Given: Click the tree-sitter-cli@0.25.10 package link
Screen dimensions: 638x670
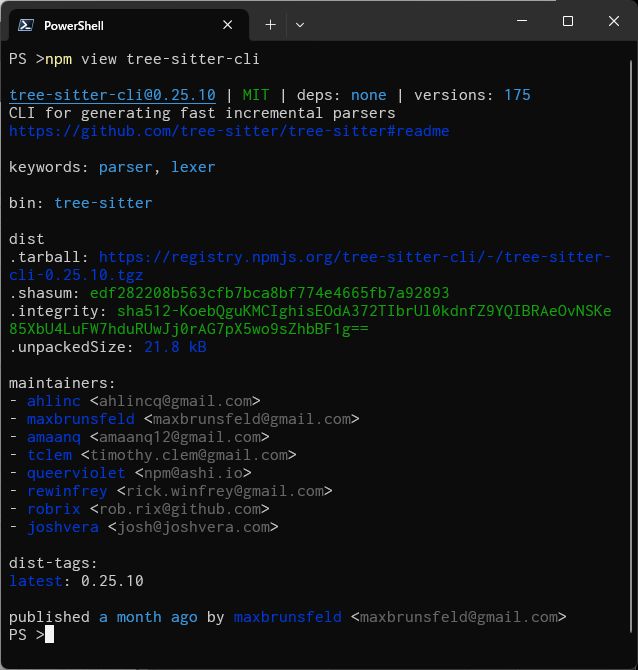Looking at the screenshot, I should tap(112, 95).
